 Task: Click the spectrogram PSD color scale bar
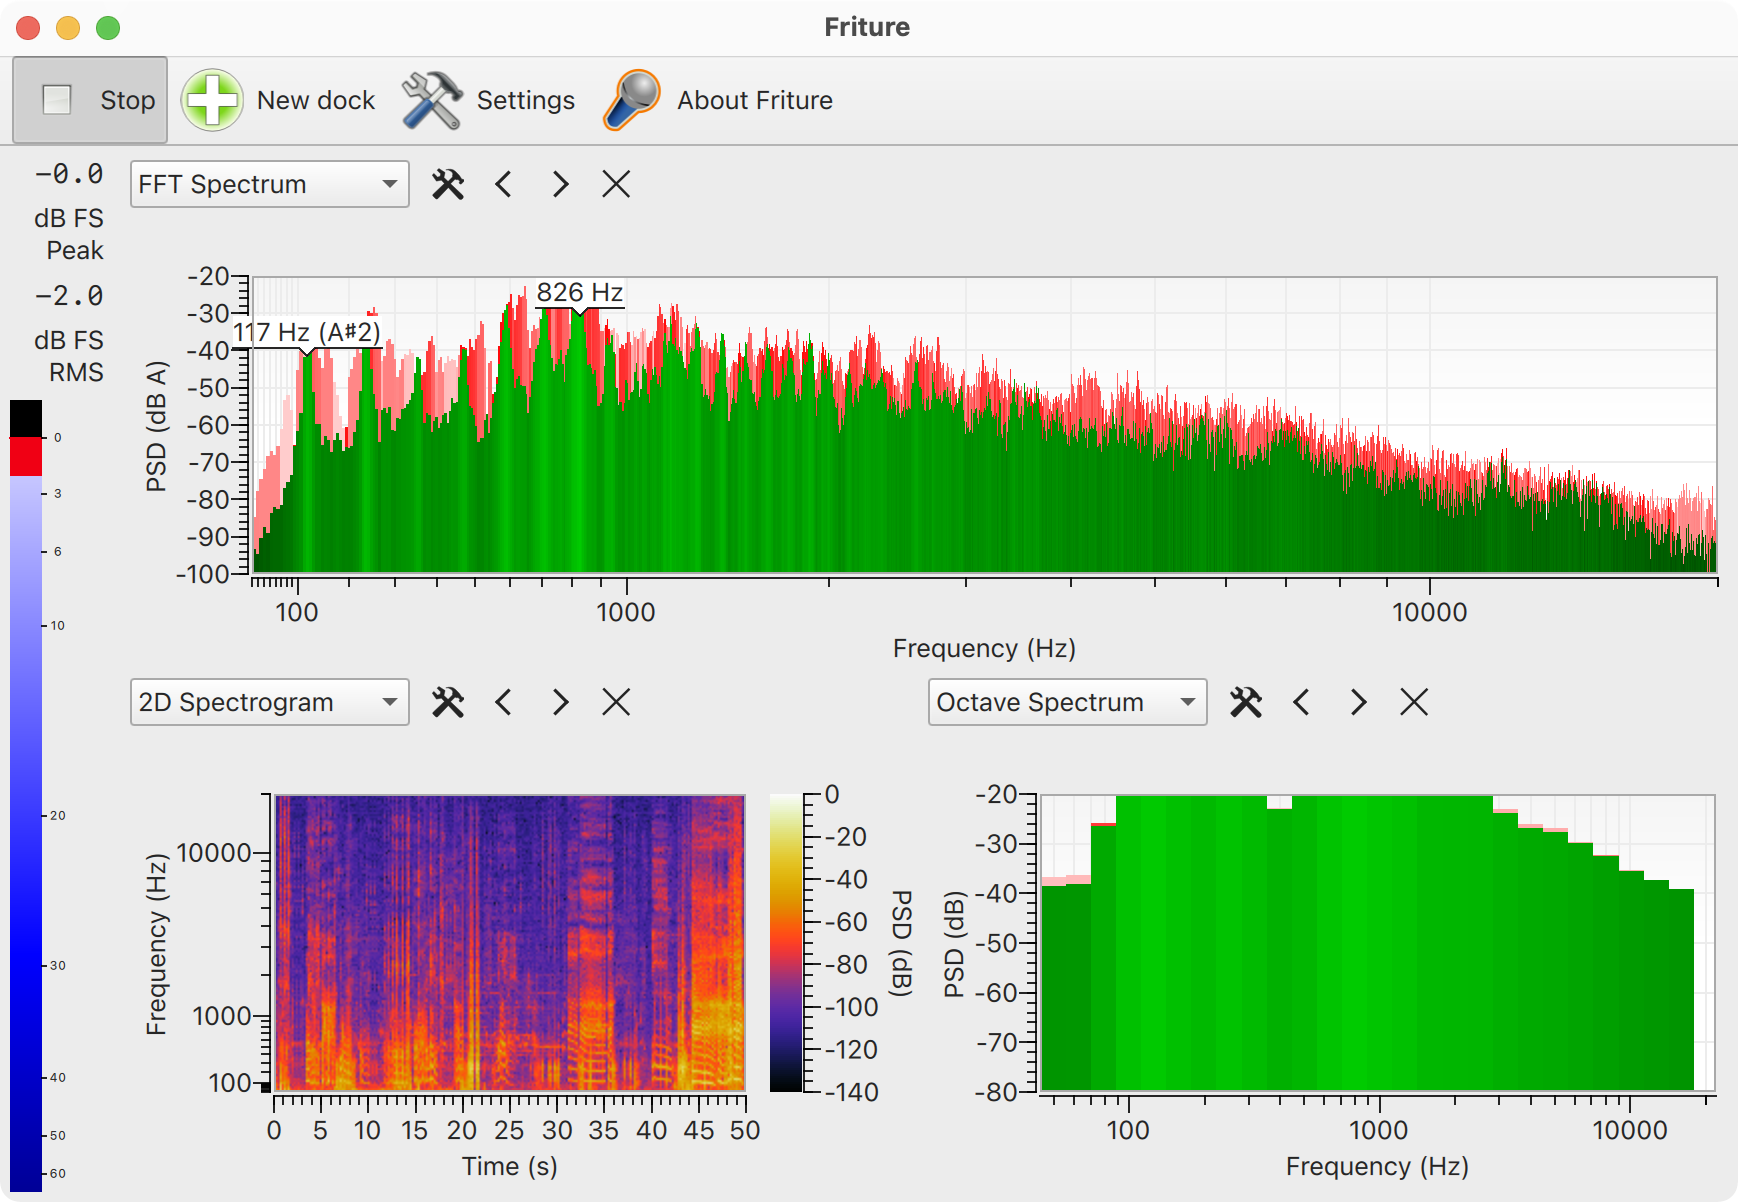(x=786, y=943)
